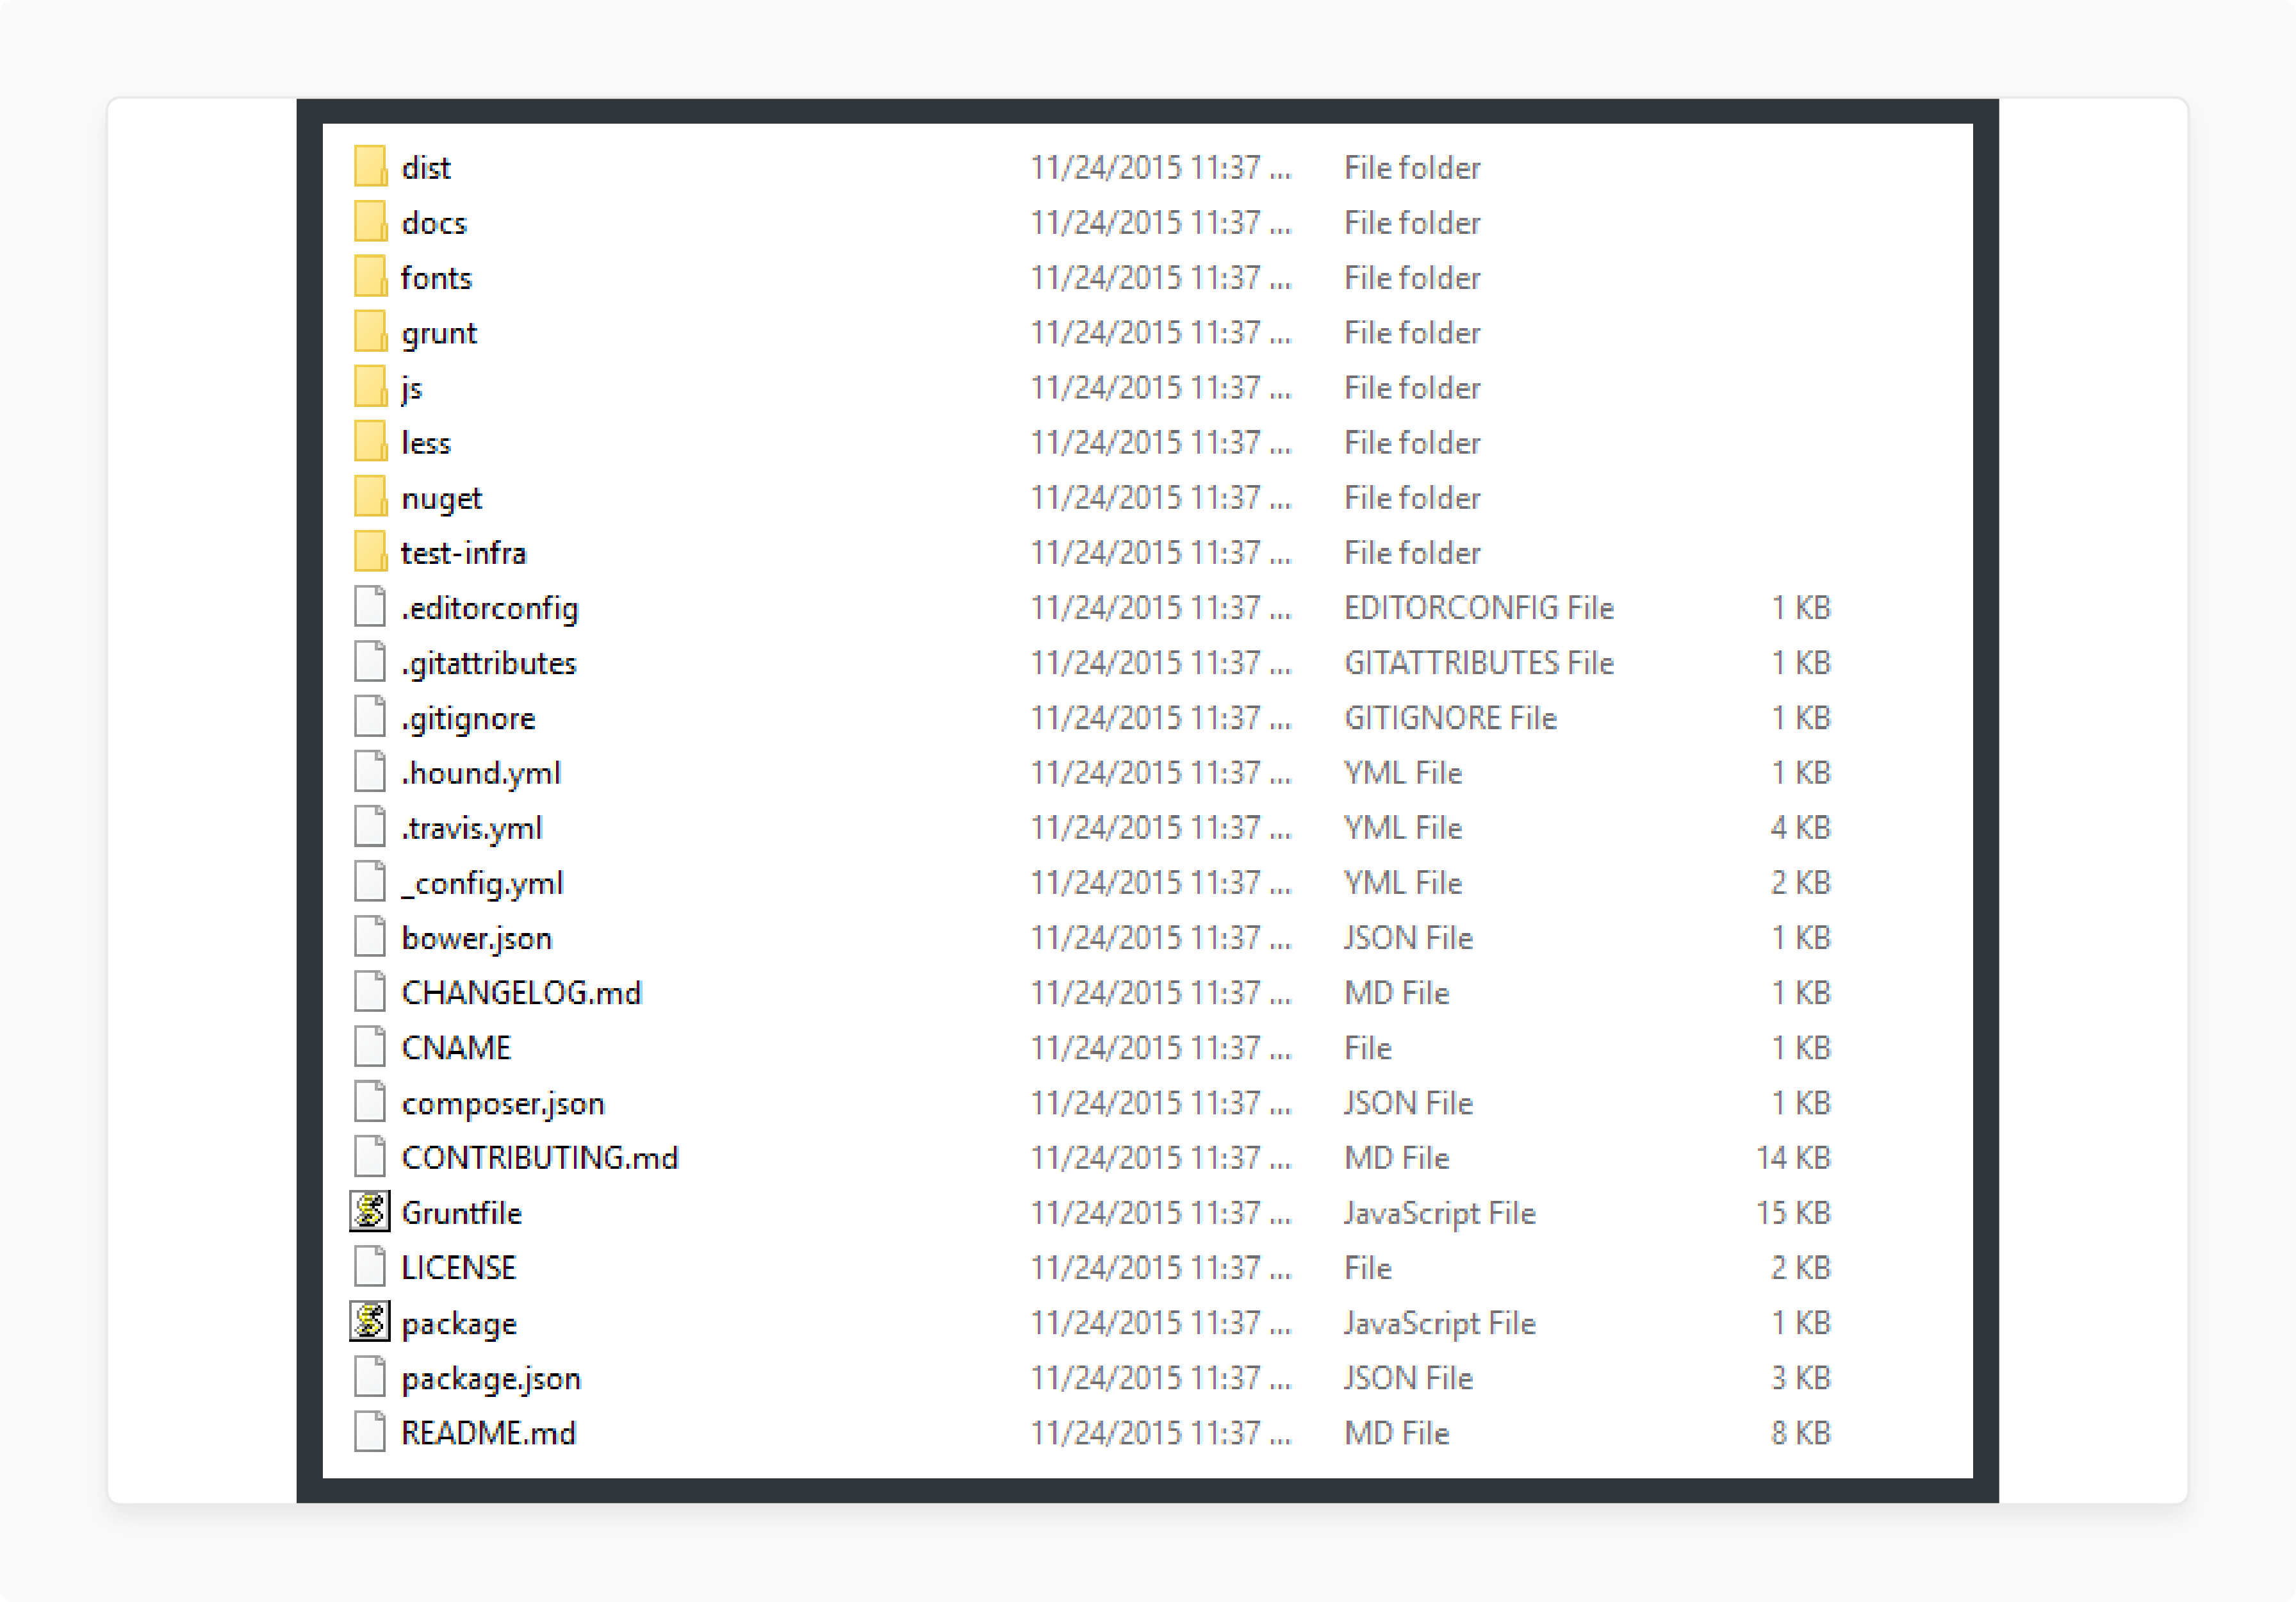
Task: Click the package JavaScript file icon
Action: (x=370, y=1321)
